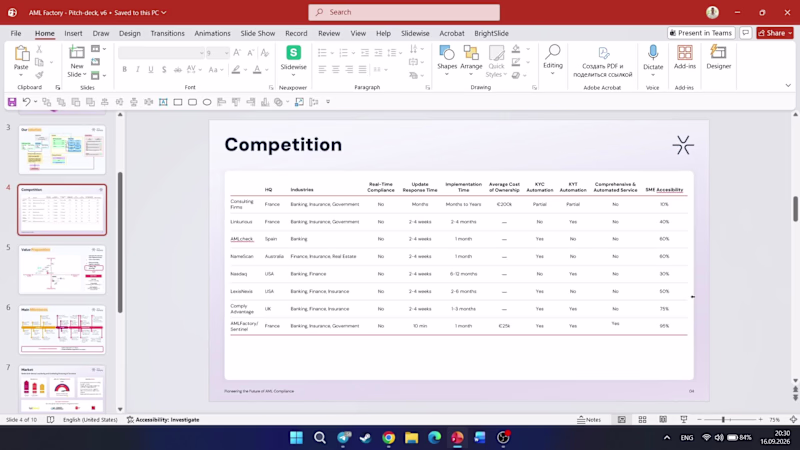Viewport: 800px width, 450px height.
Task: Open the font name dropdown
Action: point(202,53)
